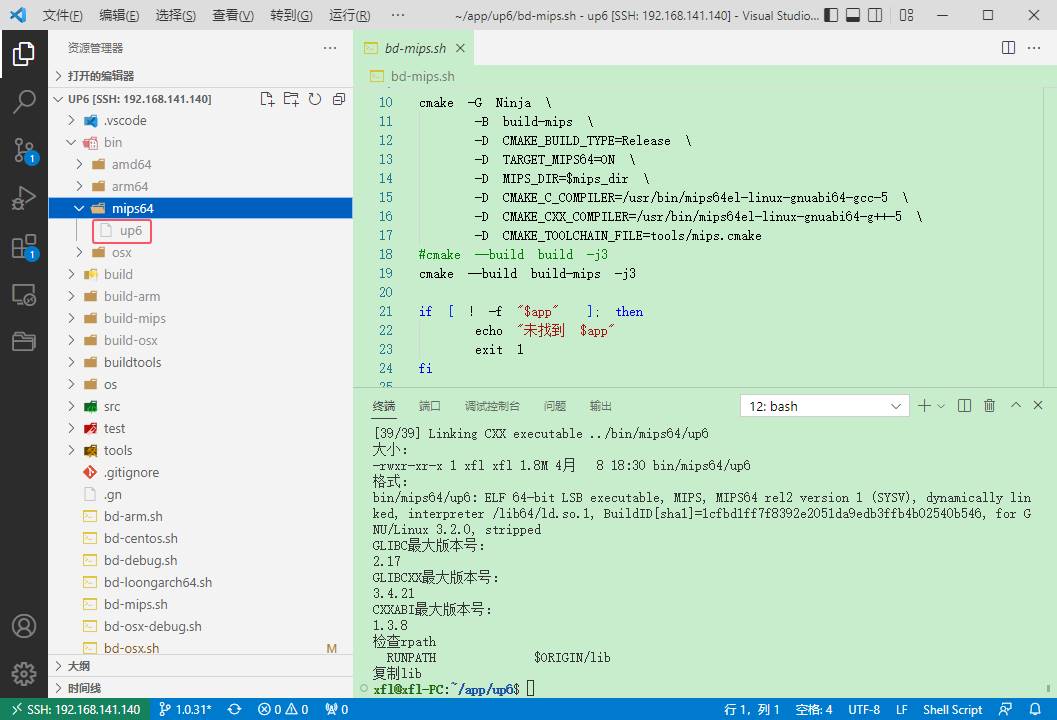Open the Run and Debug view
1057x720 pixels.
pos(24,198)
